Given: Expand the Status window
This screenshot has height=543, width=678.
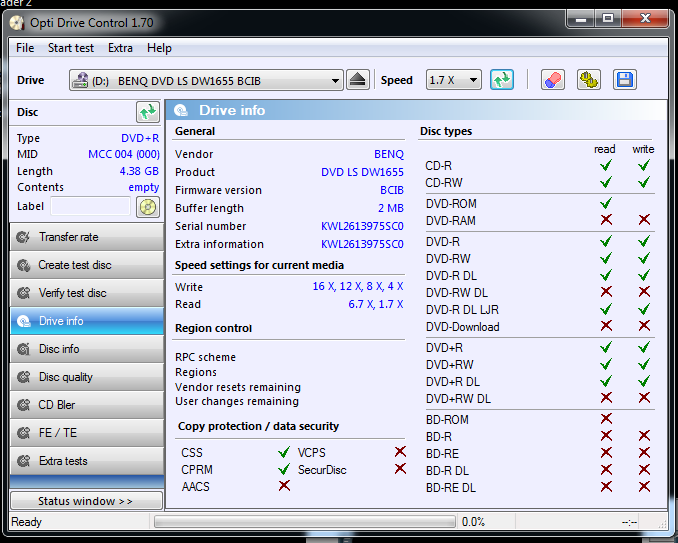Looking at the screenshot, I should [x=87, y=501].
